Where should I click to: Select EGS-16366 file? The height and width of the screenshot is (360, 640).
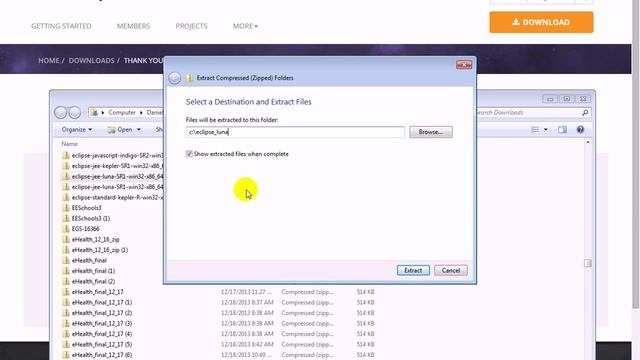tap(85, 229)
